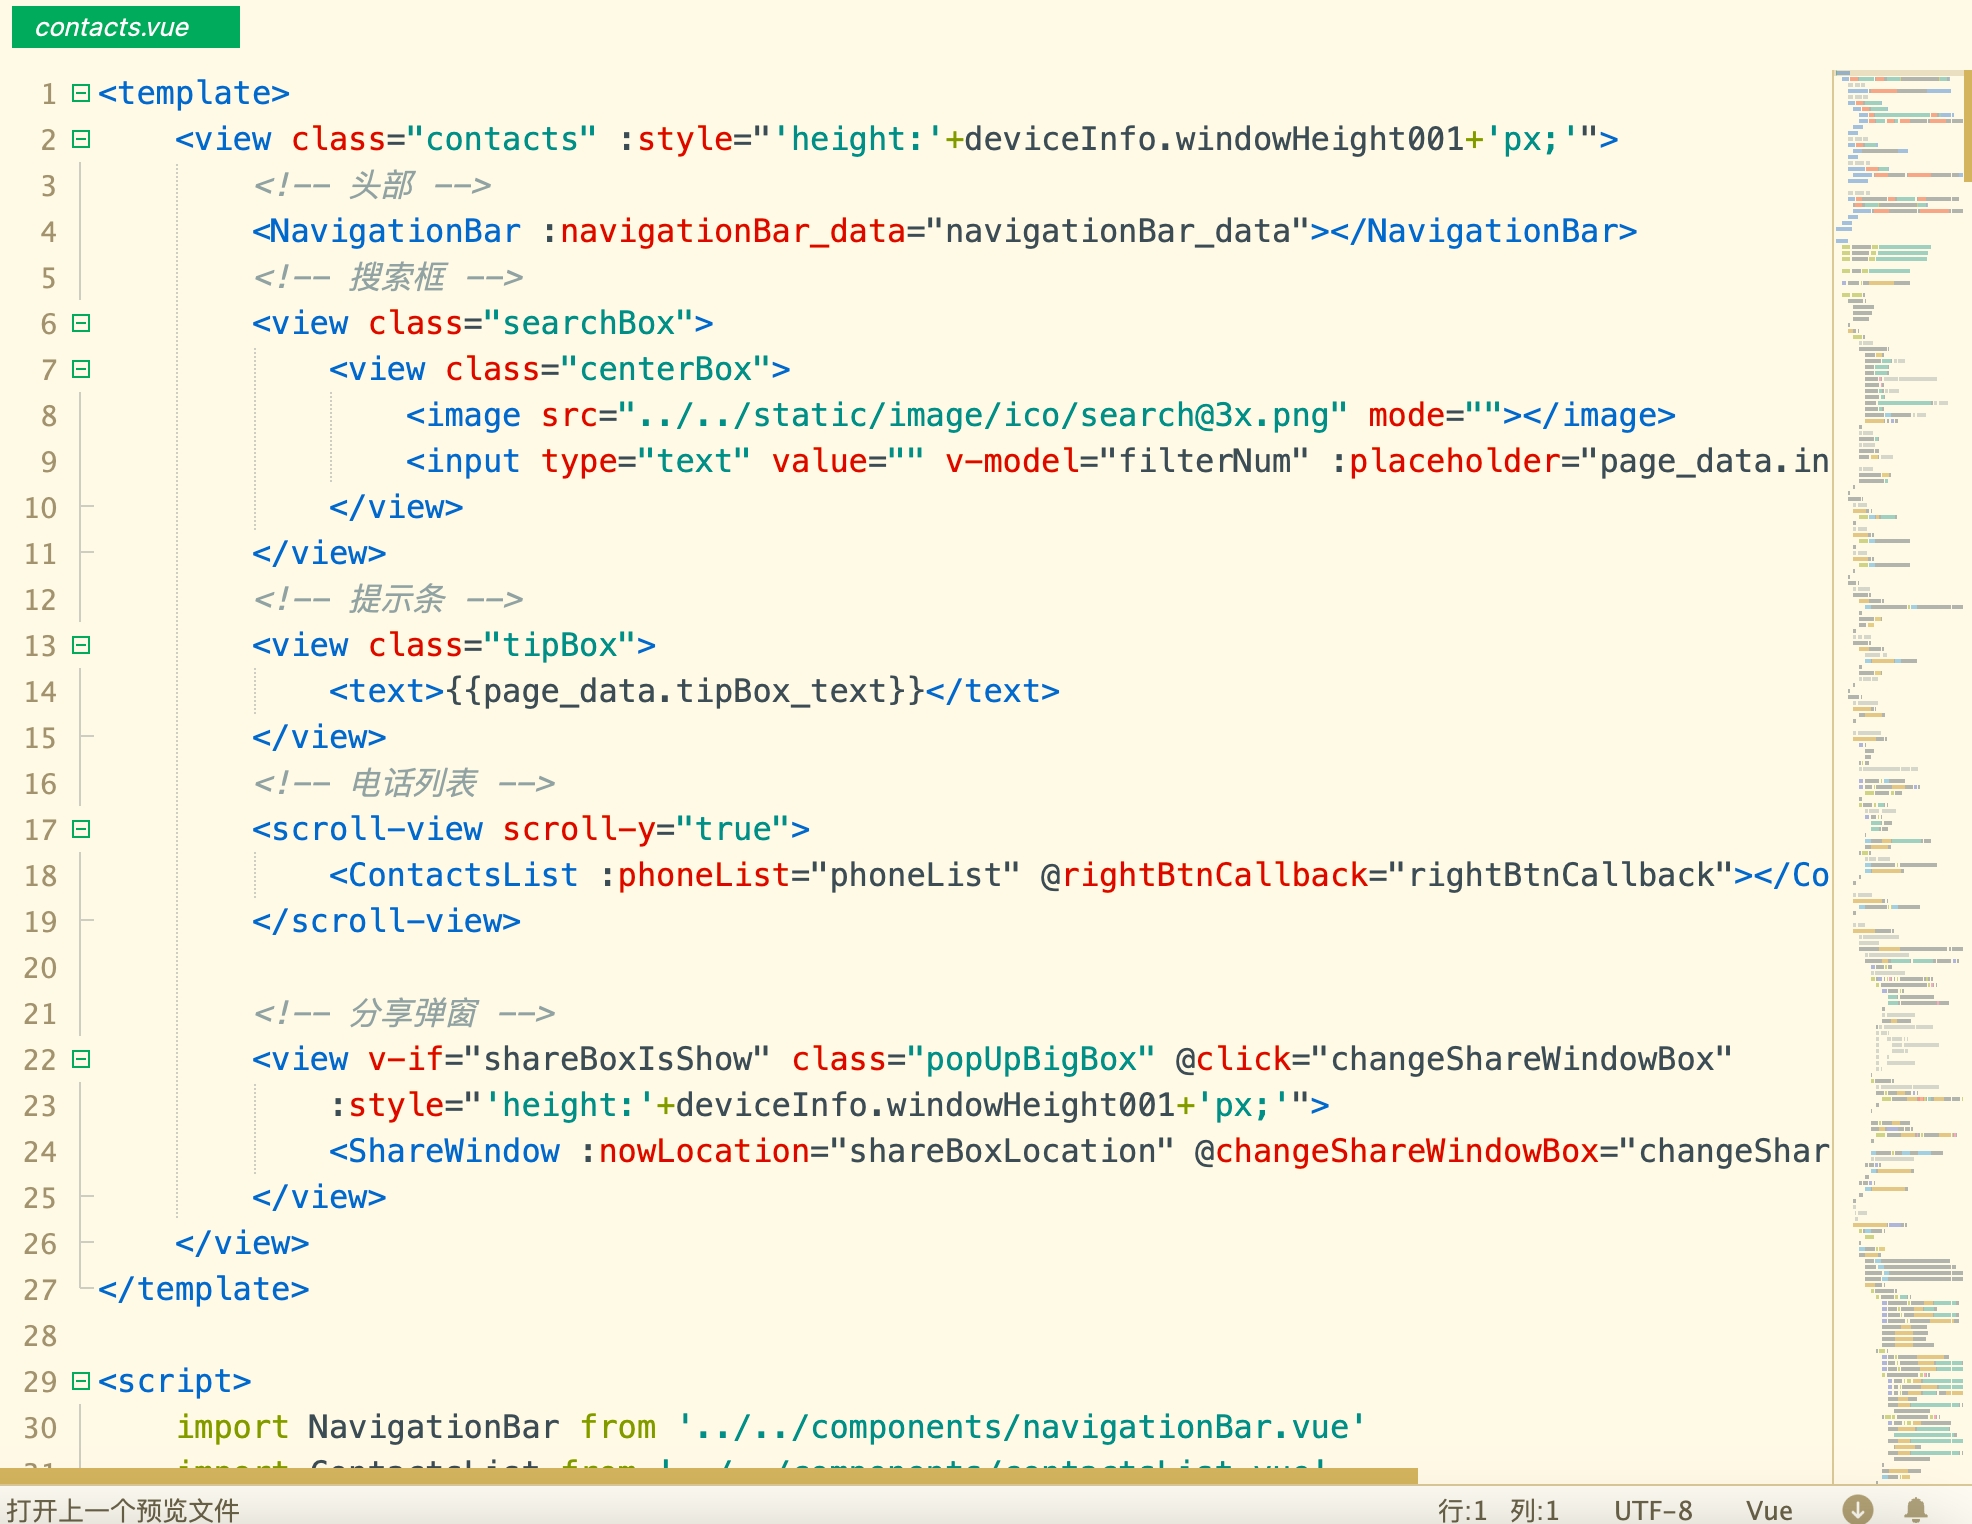Click the "contacts" class value on line 2
The height and width of the screenshot is (1524, 1972).
(x=502, y=139)
